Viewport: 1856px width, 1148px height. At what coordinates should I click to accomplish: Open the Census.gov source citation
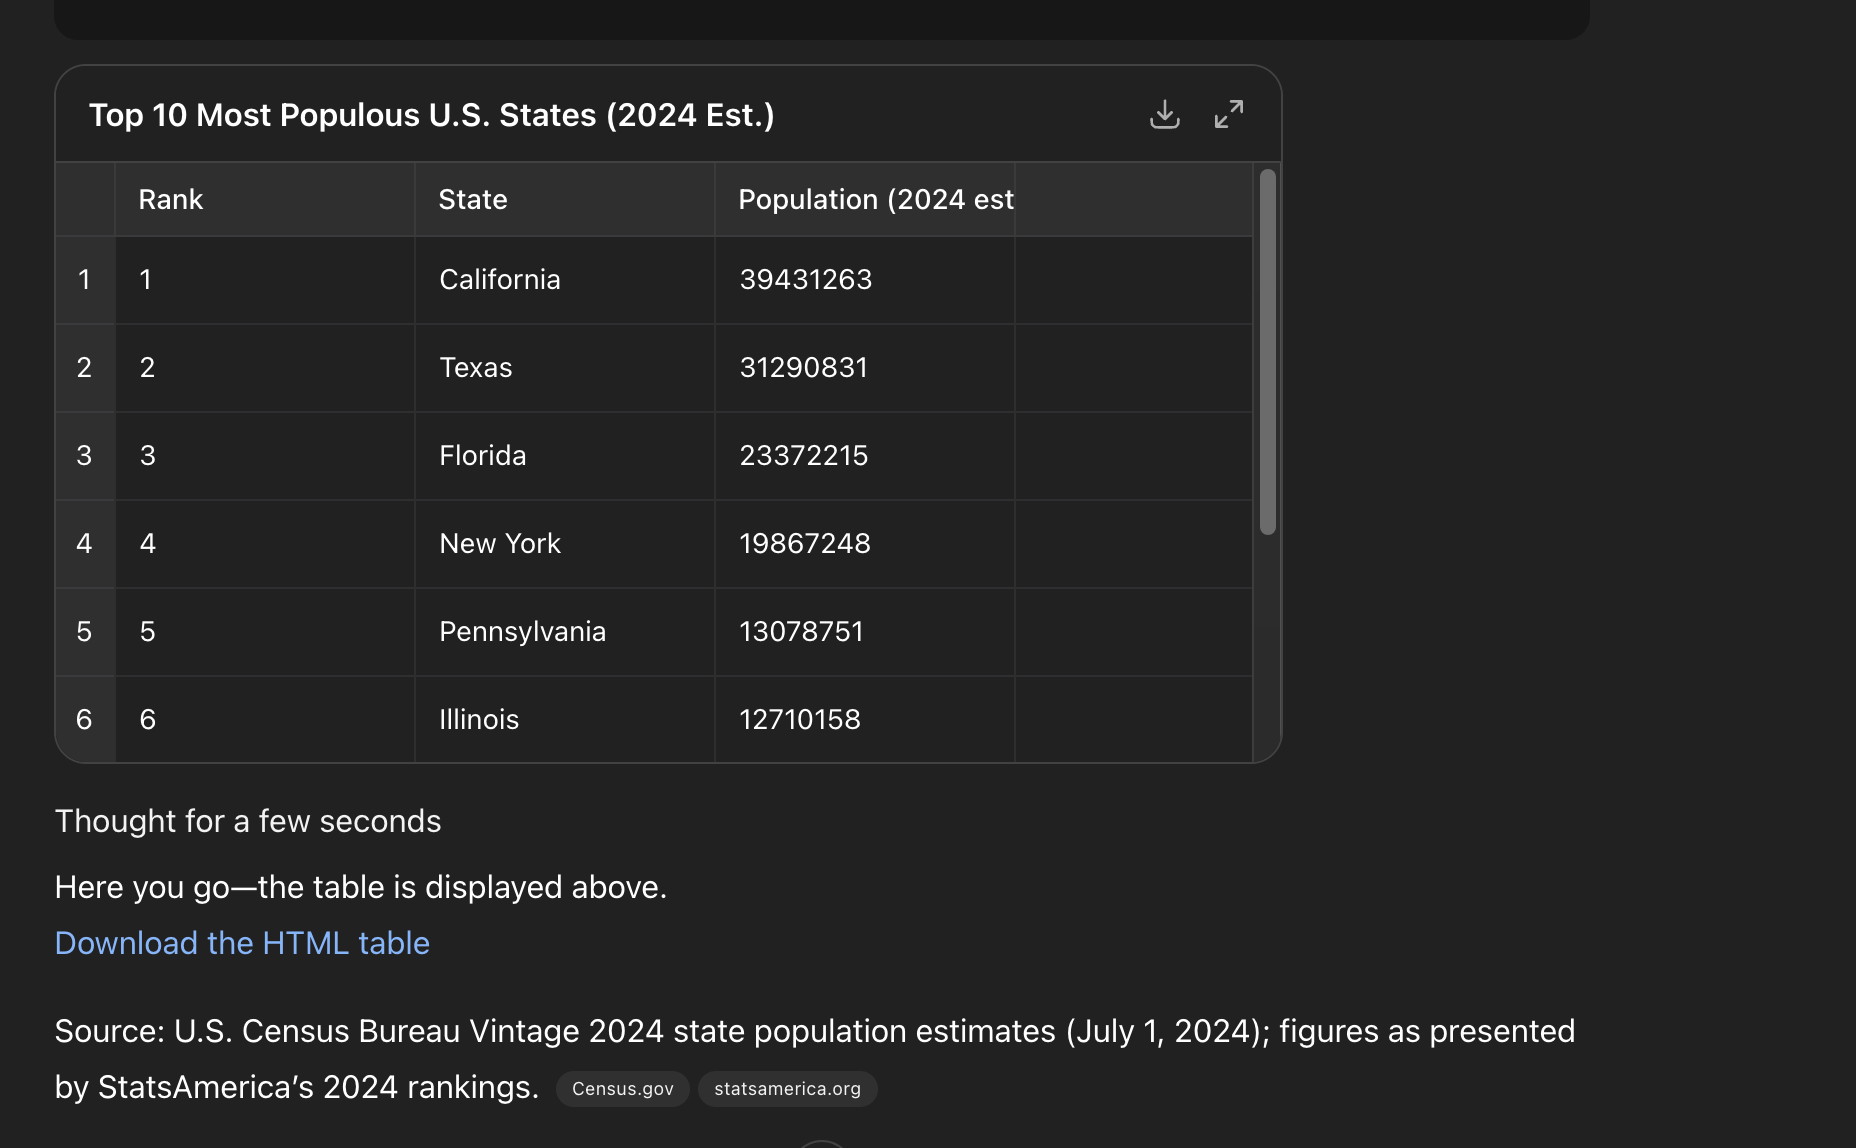[622, 1089]
